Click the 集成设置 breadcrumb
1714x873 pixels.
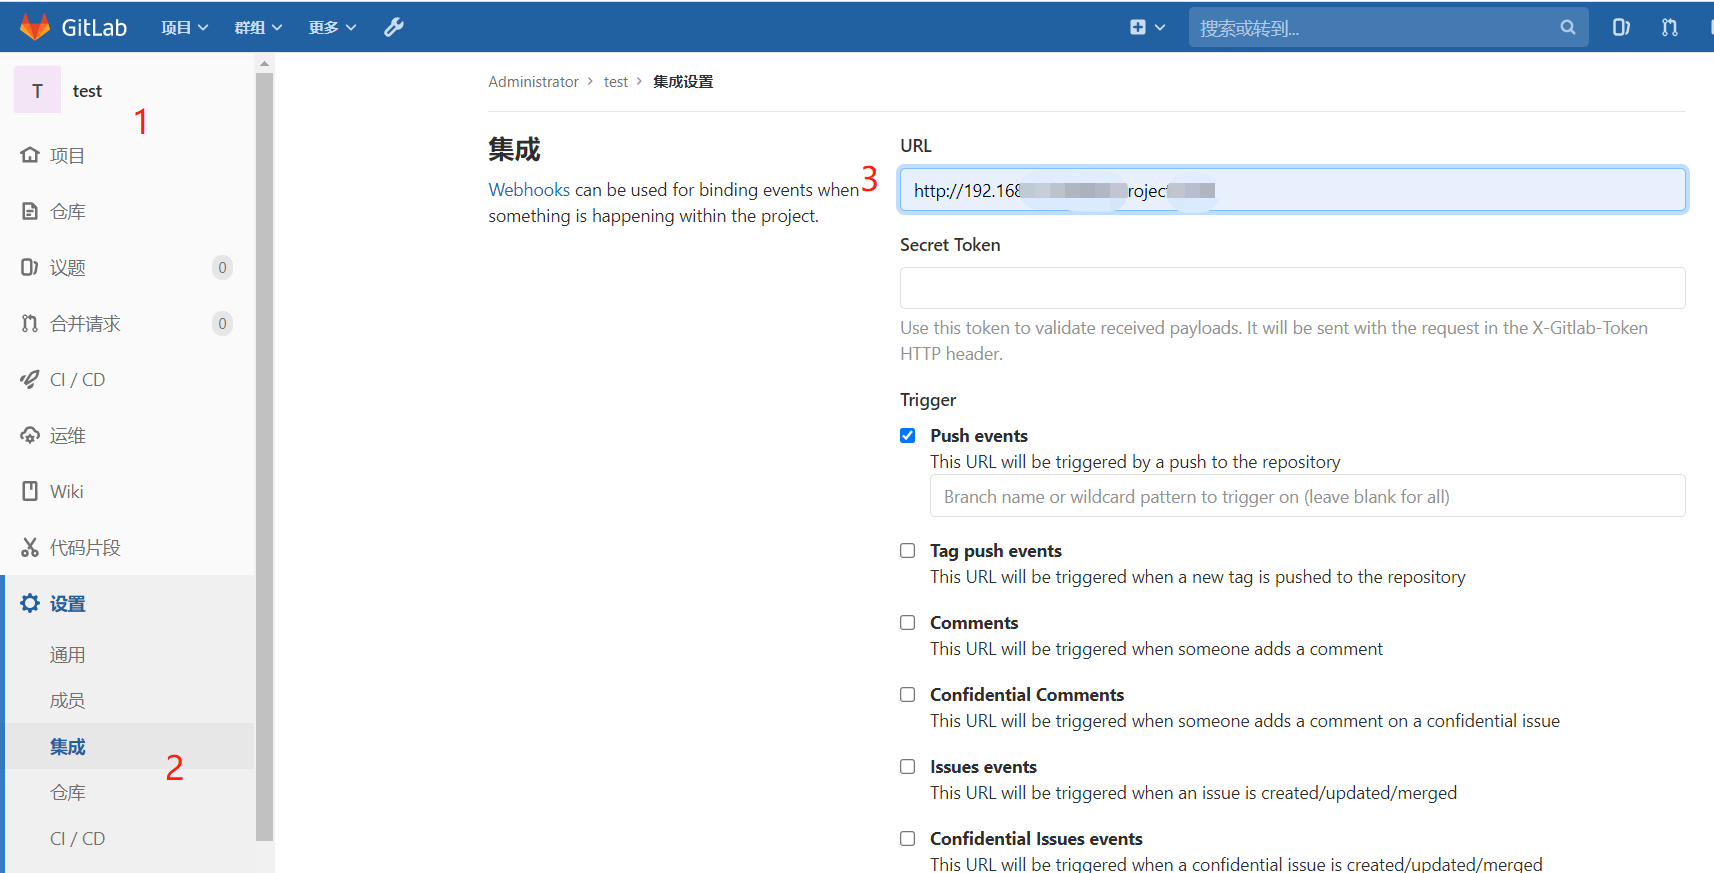tap(683, 81)
